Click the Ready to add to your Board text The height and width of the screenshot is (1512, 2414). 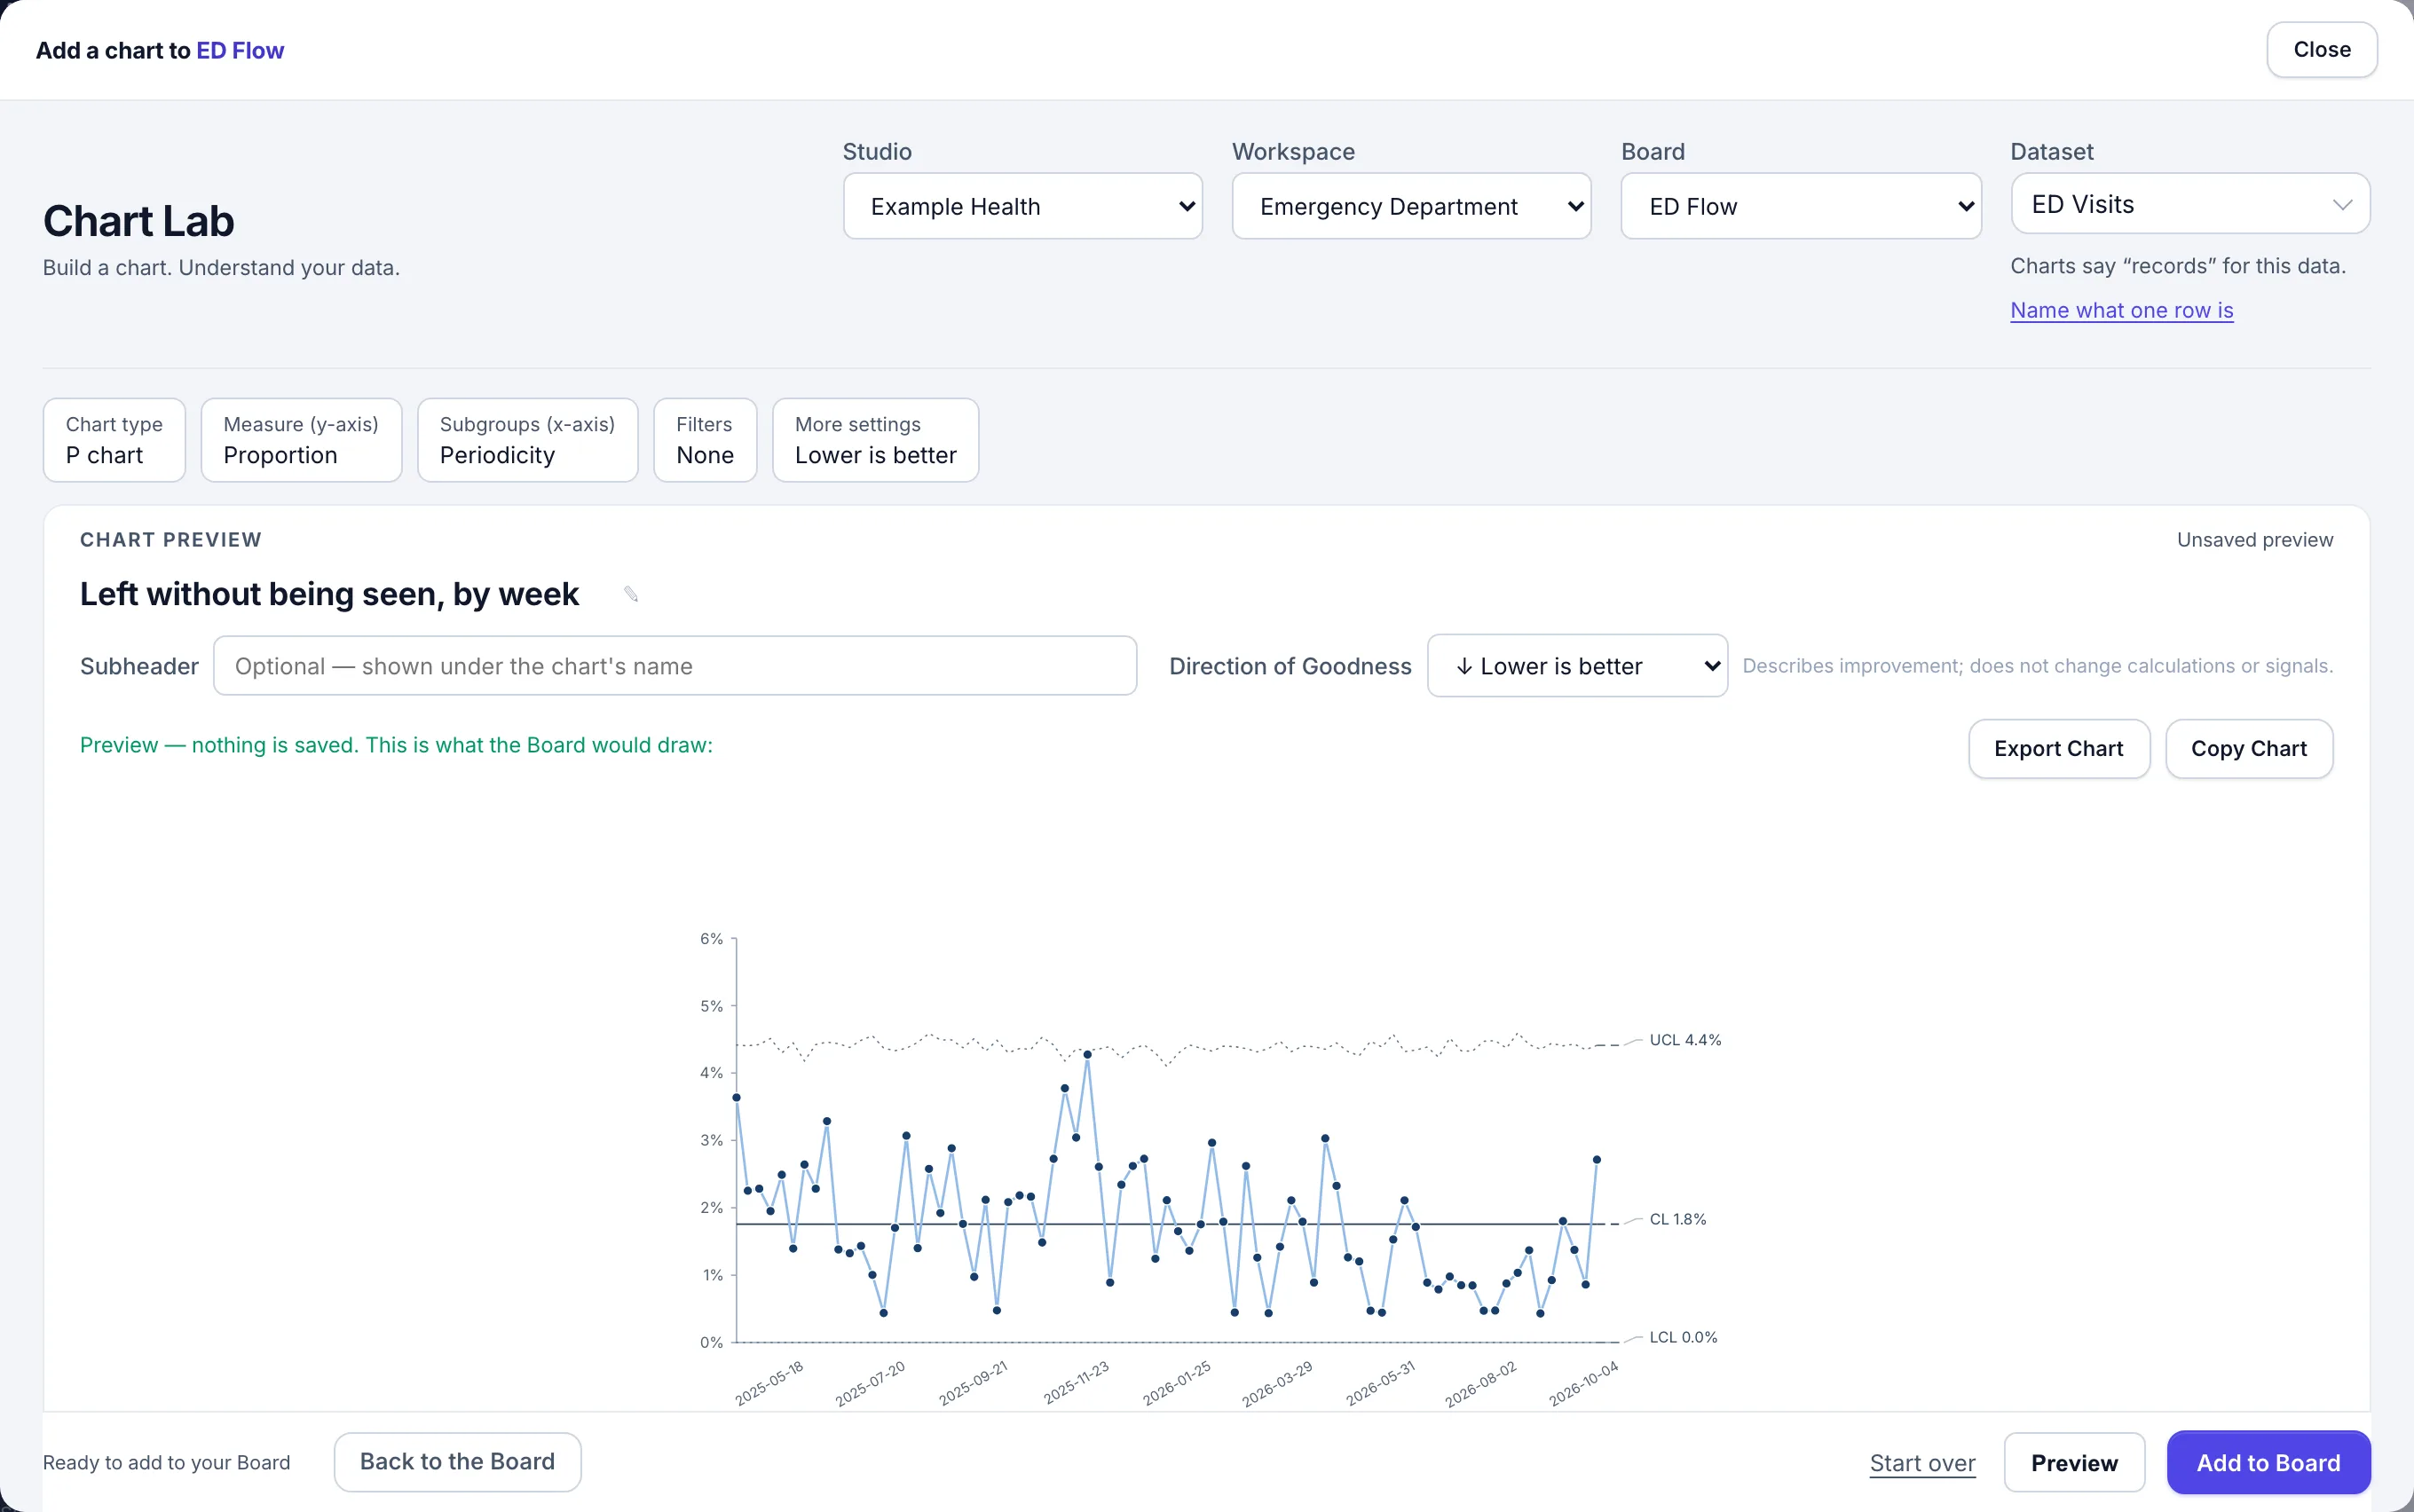(x=166, y=1462)
